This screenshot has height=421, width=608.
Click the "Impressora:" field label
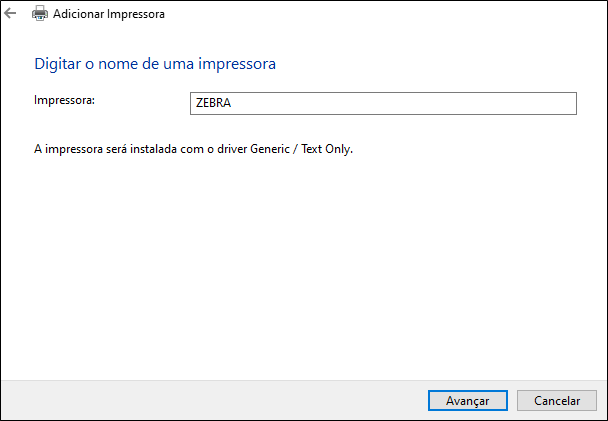point(63,100)
